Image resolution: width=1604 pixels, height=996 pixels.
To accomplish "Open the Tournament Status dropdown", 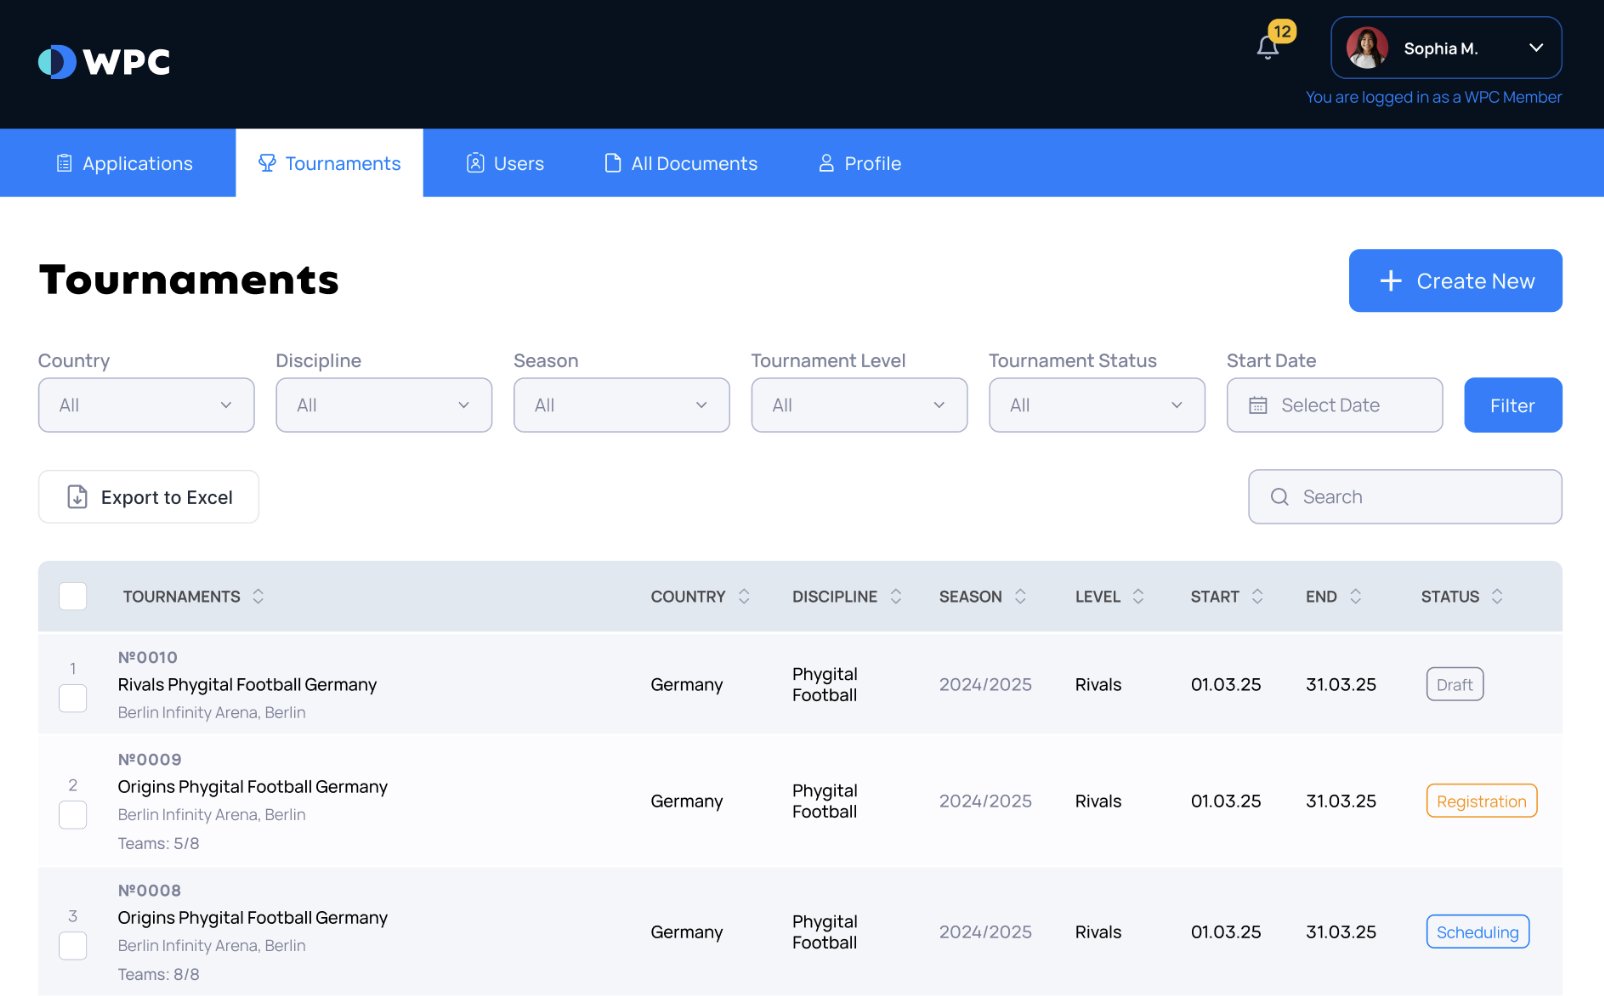I will pos(1097,405).
